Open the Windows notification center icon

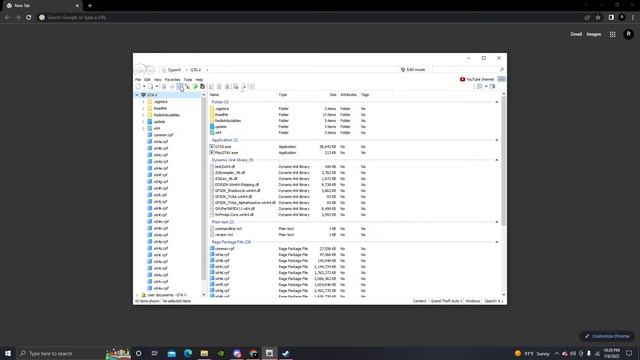[629, 353]
